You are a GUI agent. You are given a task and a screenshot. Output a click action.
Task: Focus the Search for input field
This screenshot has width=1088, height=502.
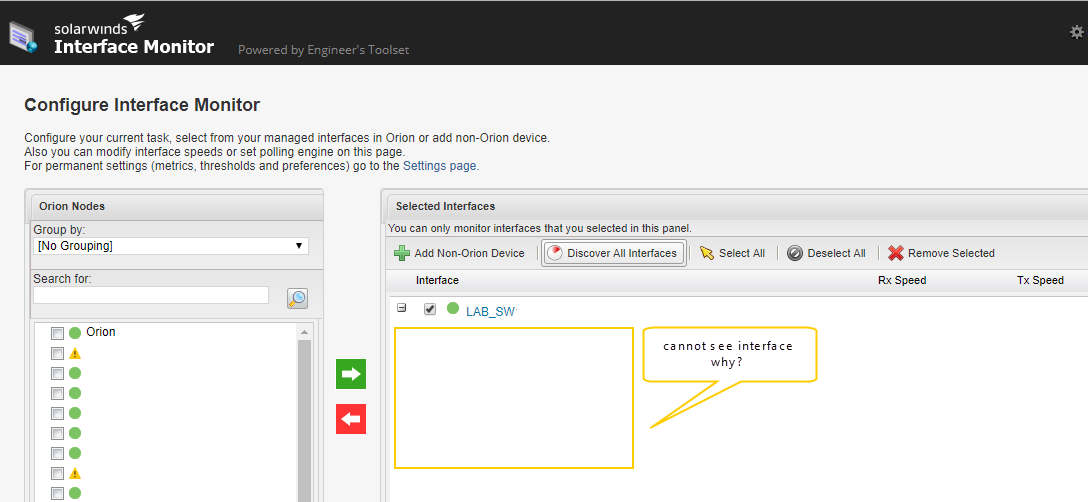151,295
